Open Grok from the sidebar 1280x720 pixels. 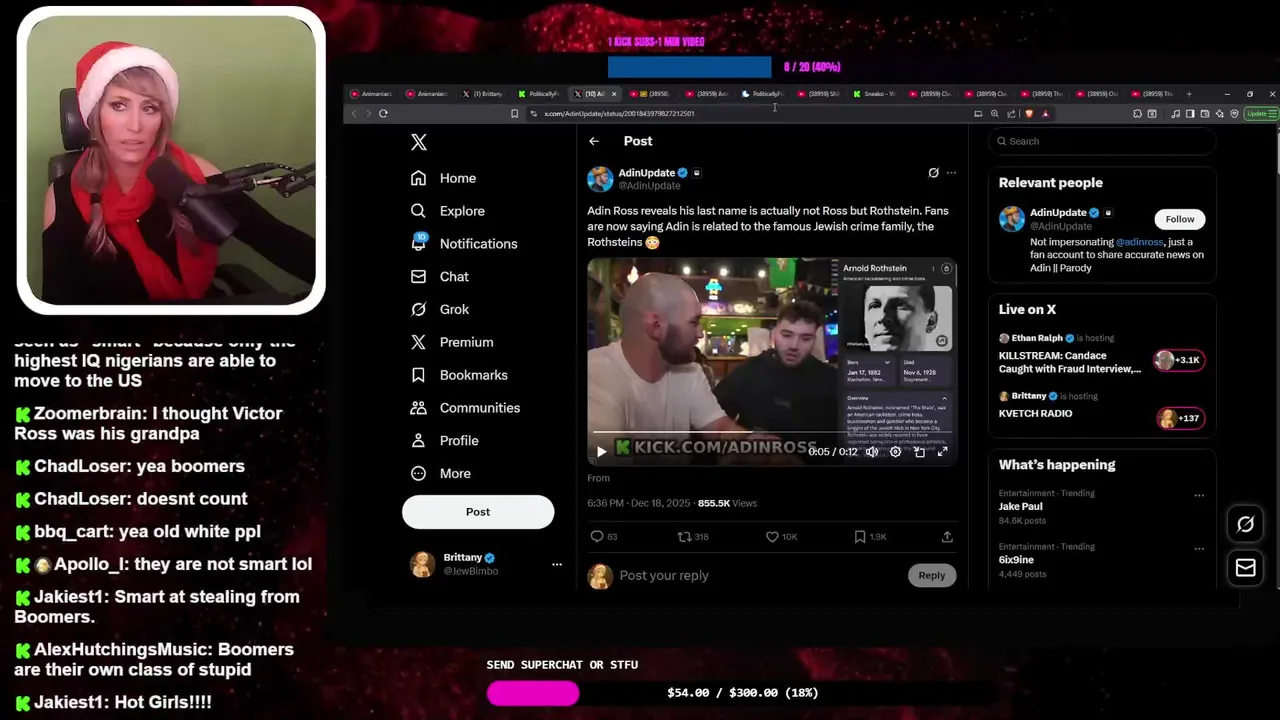[439, 310]
